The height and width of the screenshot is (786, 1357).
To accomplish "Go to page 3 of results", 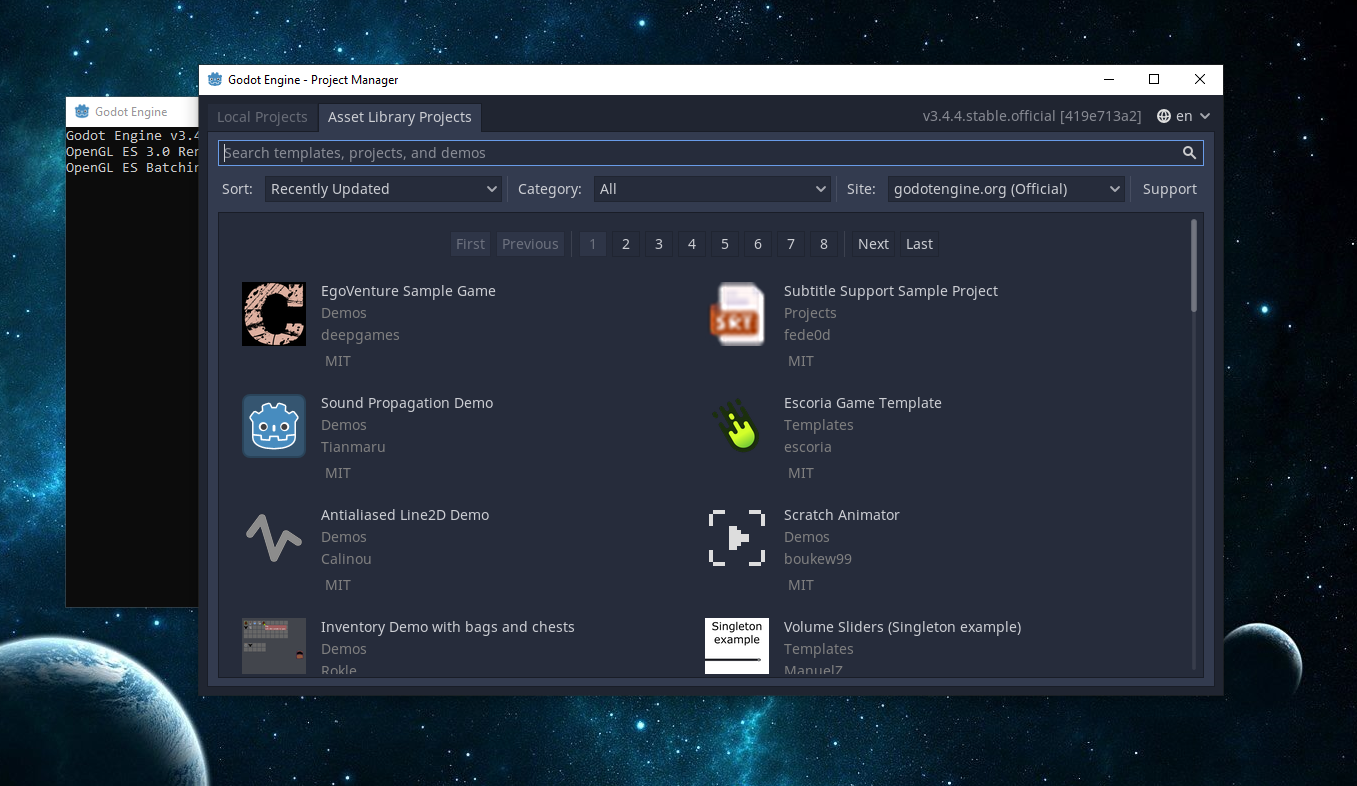I will pyautogui.click(x=658, y=244).
